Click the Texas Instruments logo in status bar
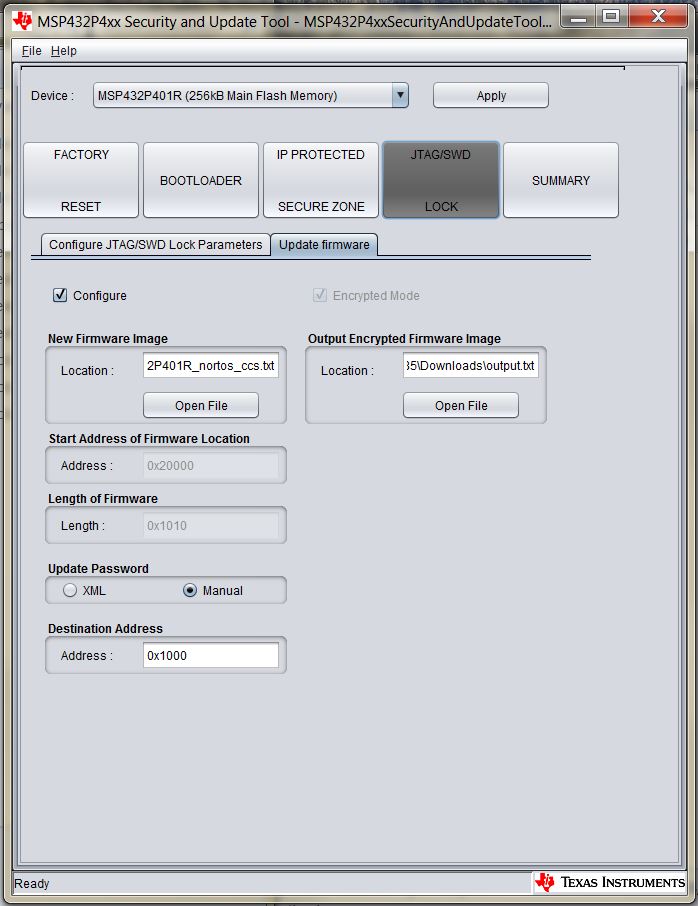The image size is (698, 906). pyautogui.click(x=610, y=882)
